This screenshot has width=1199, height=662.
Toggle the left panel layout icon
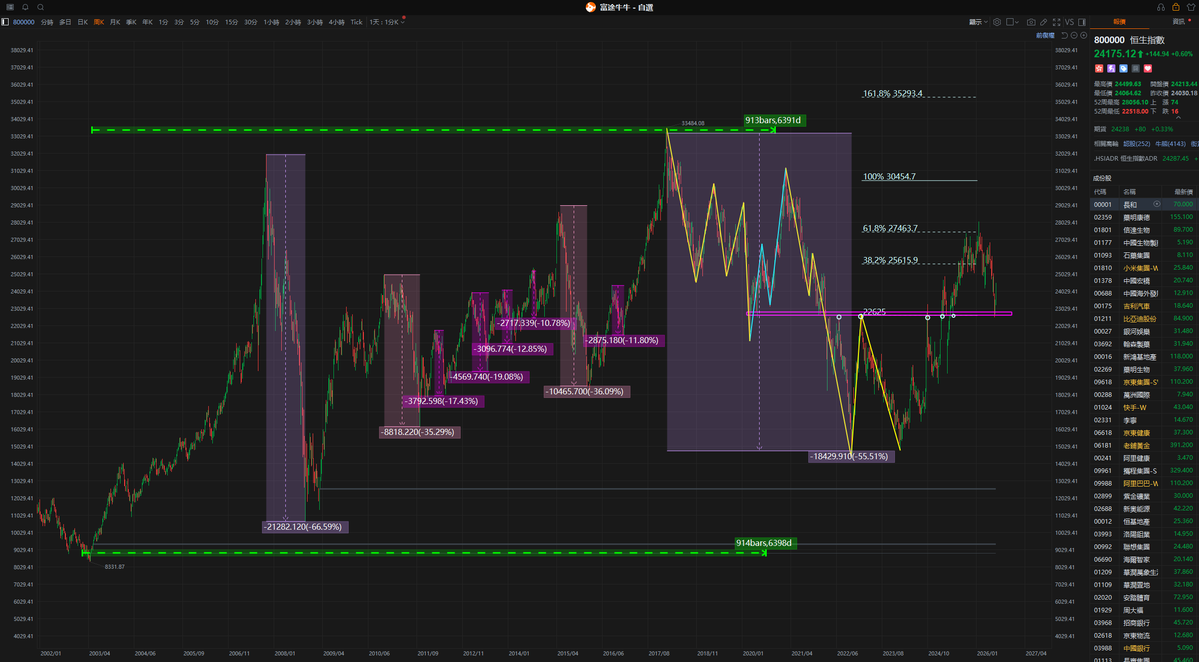[x=5, y=22]
